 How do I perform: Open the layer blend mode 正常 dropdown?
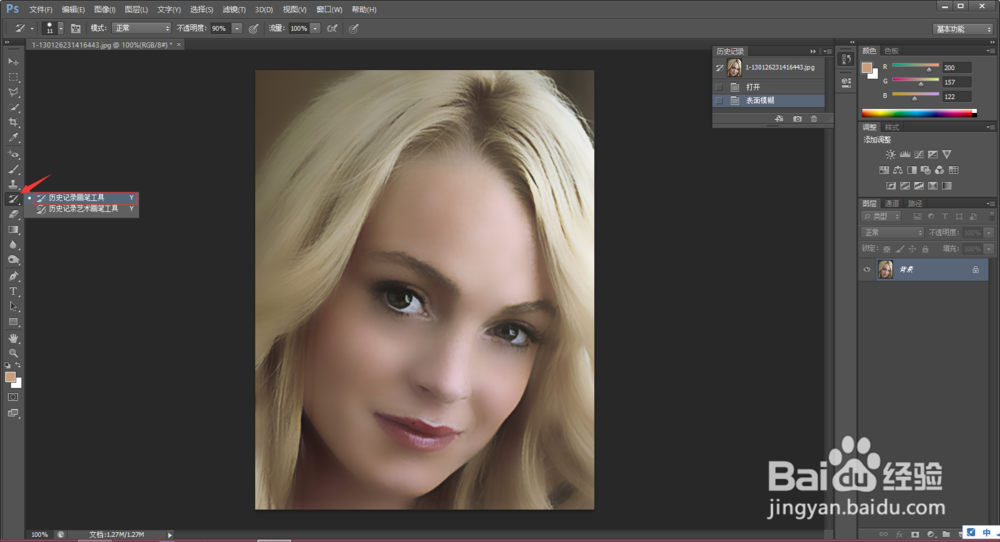892,233
